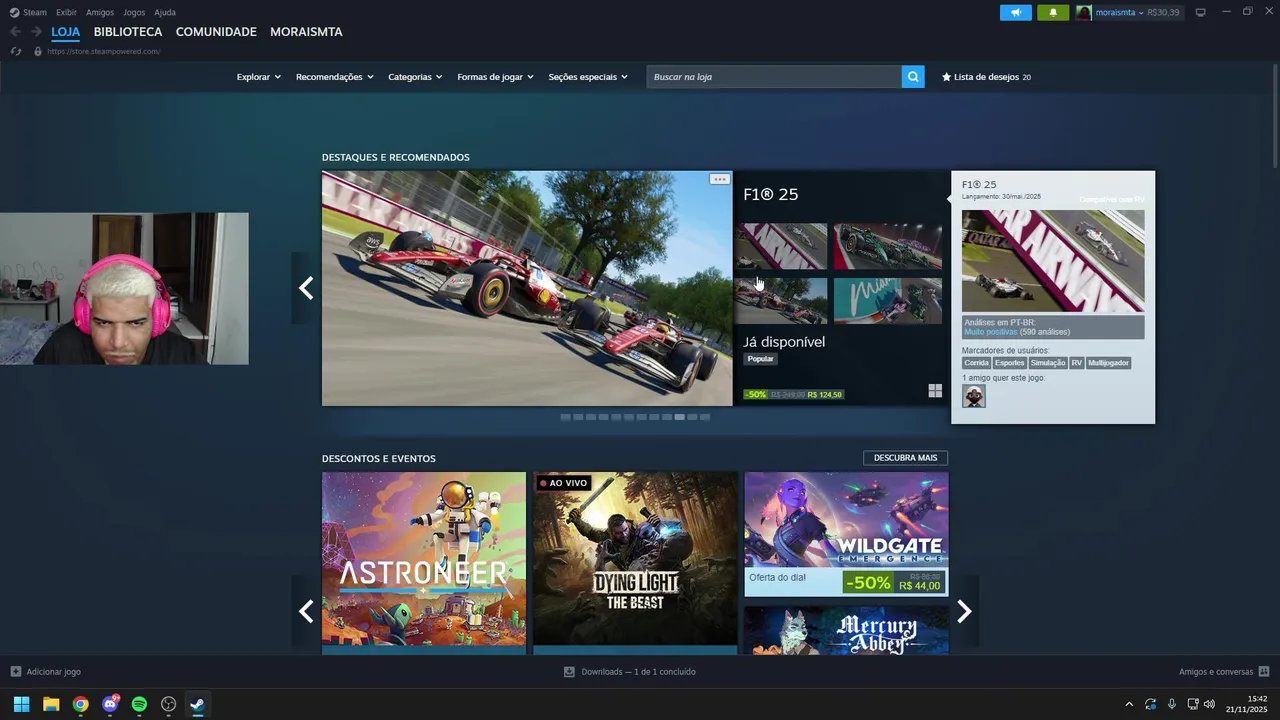Open the Dying Light The Beast live card
1280x720 pixels.
[x=635, y=563]
